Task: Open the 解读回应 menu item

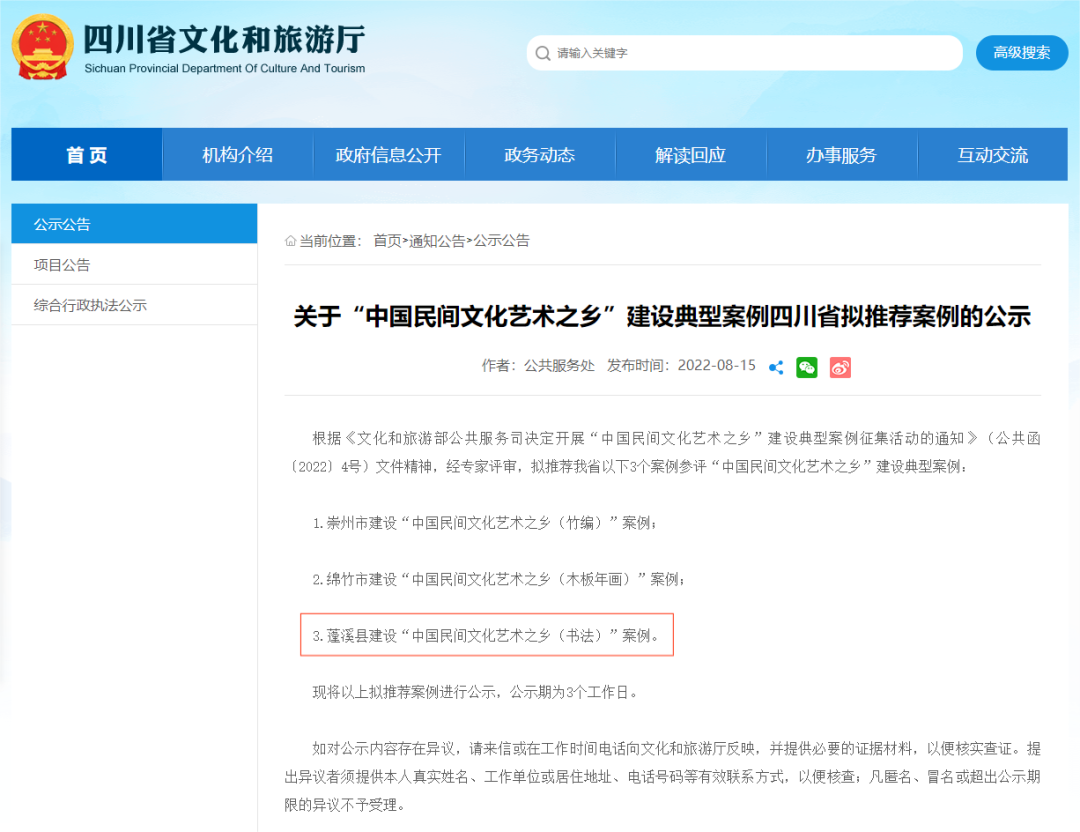Action: [690, 155]
